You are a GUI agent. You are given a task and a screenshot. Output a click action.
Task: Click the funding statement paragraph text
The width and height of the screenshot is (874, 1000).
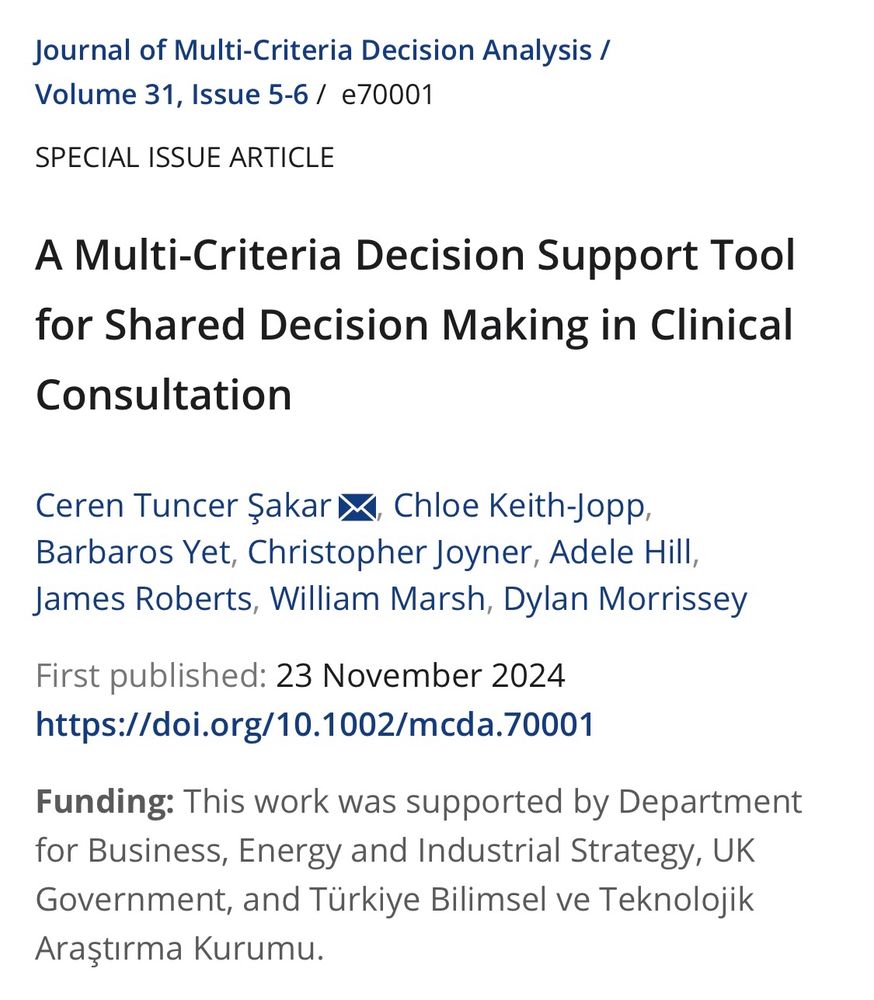(418, 874)
